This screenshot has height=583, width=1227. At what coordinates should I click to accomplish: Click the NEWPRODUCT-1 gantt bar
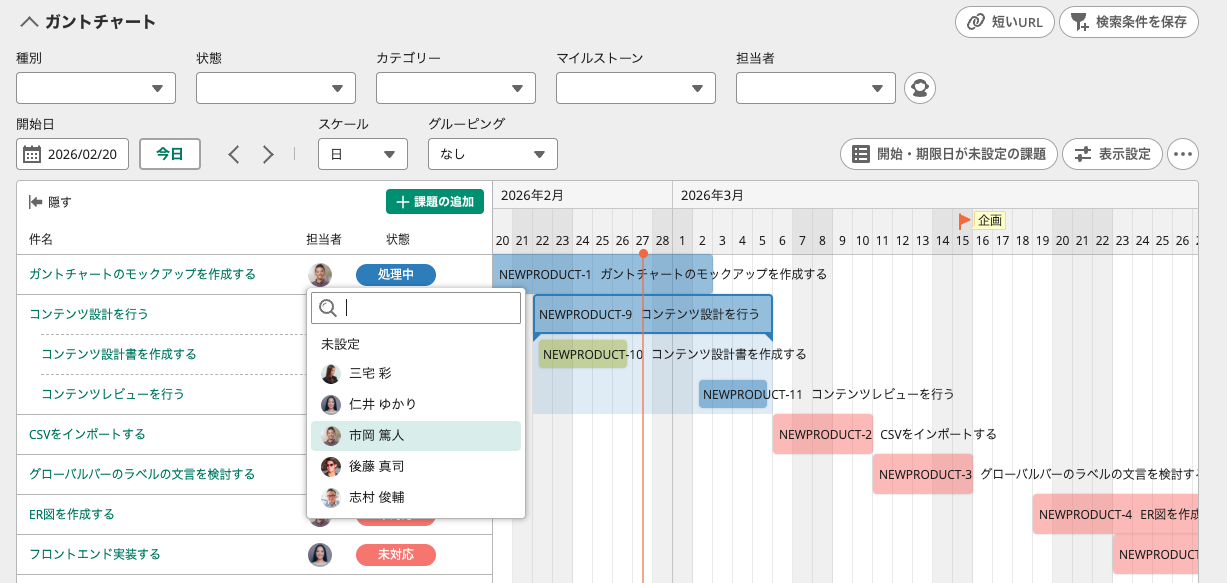603,274
